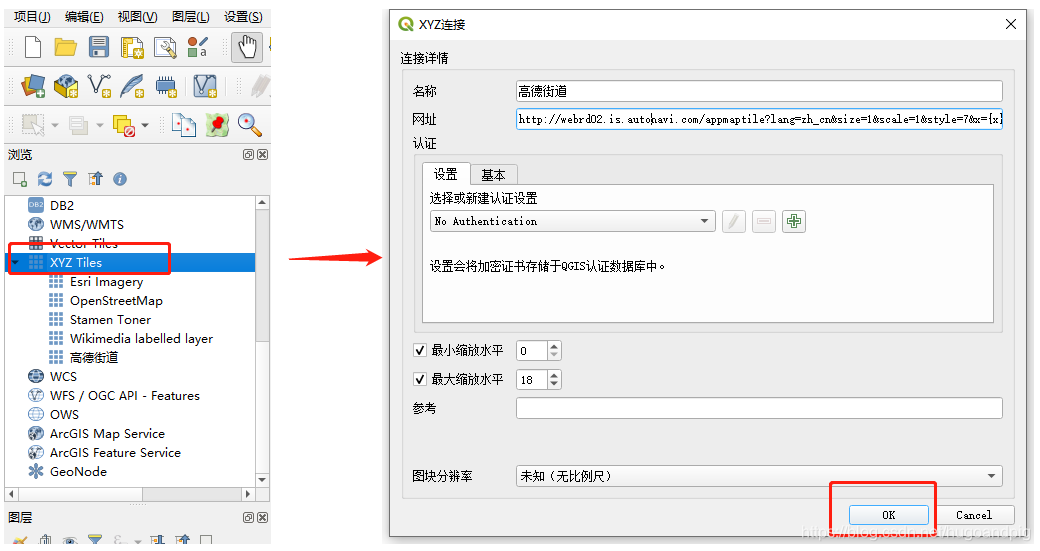1040x551 pixels.
Task: Click the OK button
Action: pos(888,515)
